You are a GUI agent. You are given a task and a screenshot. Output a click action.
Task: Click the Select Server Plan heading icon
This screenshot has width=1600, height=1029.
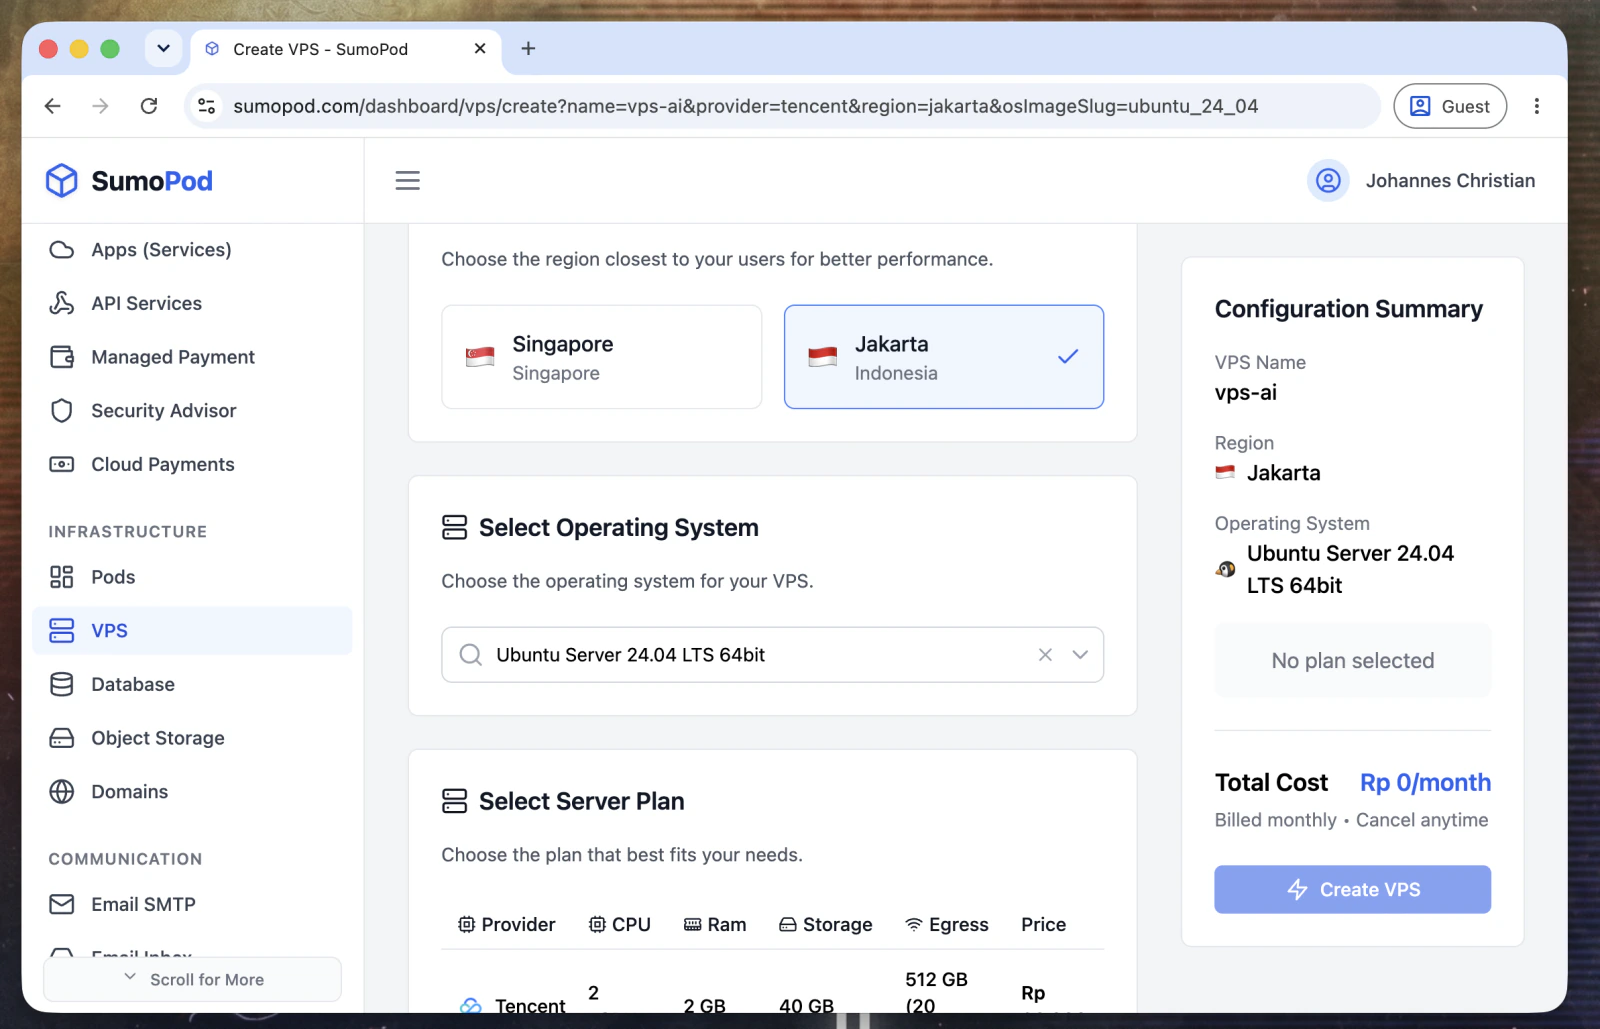(x=455, y=801)
